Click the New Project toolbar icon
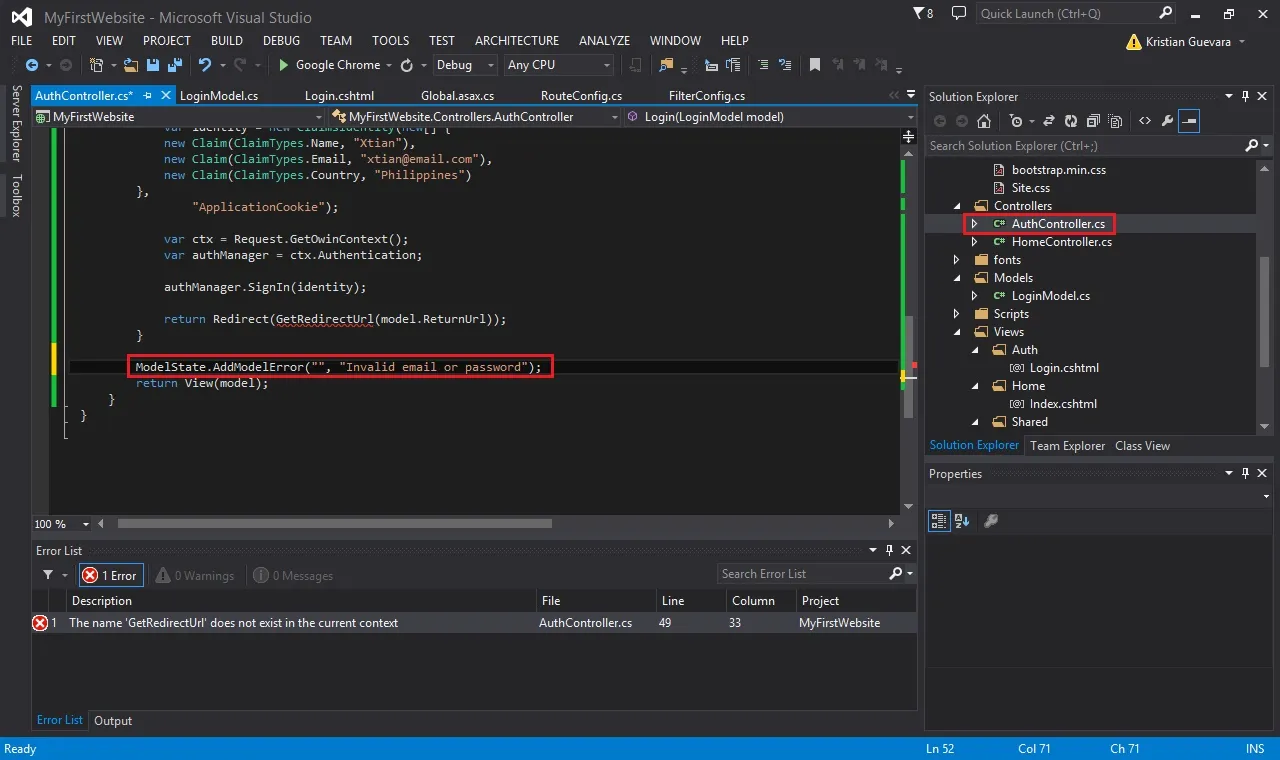Screen dimensions: 1280x760 click(97, 65)
